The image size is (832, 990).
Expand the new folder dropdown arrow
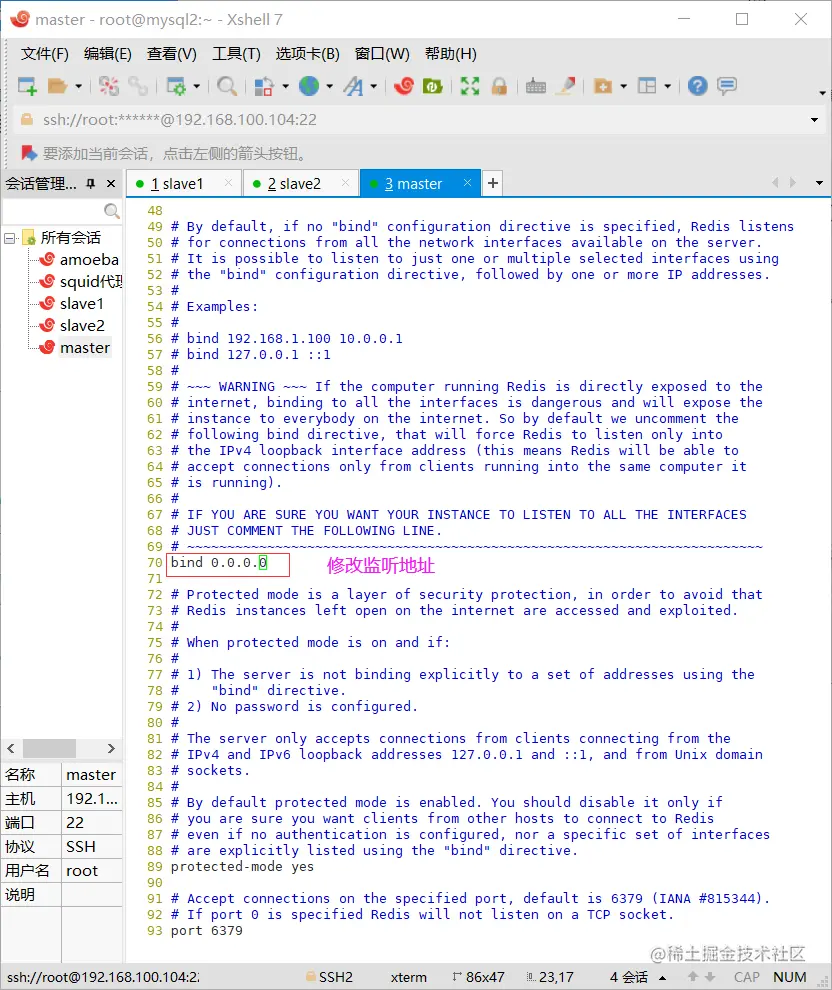[x=624, y=86]
